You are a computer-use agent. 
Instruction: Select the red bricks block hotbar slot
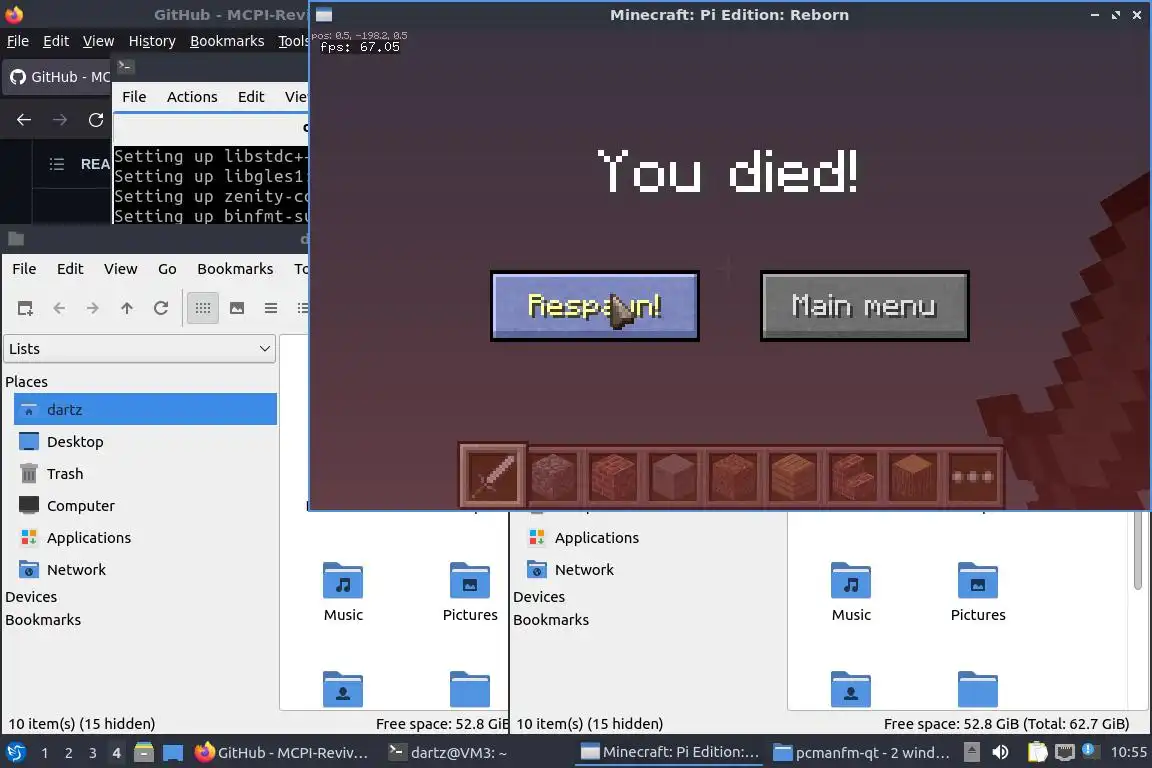[x=613, y=476]
